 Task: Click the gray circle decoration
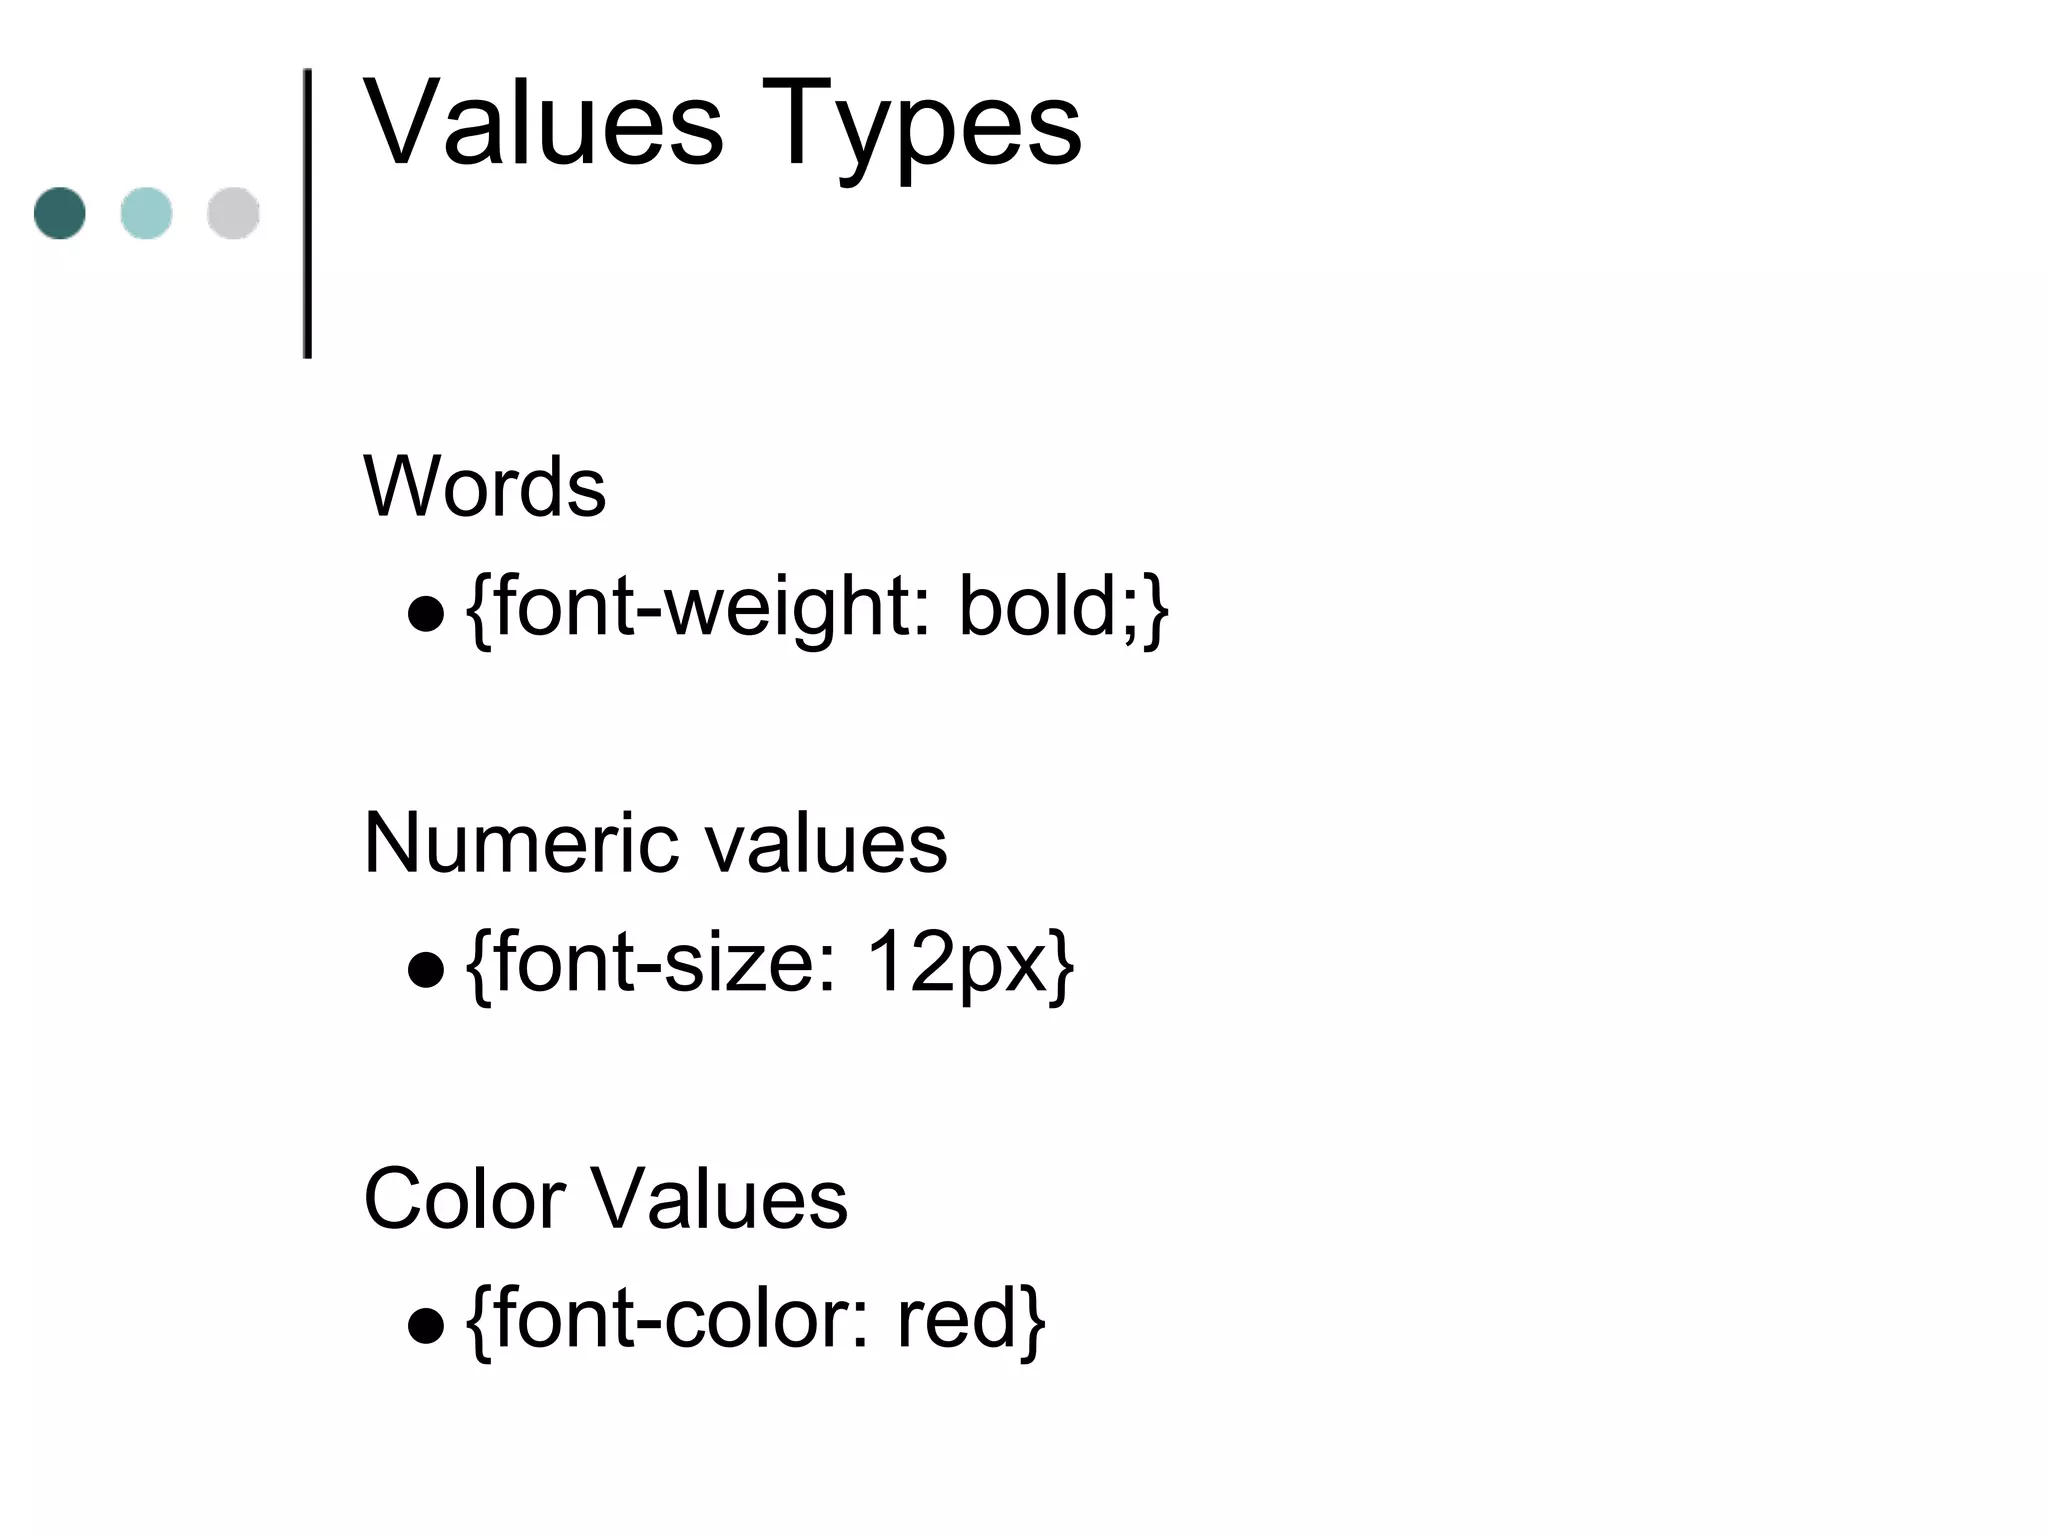233,213
